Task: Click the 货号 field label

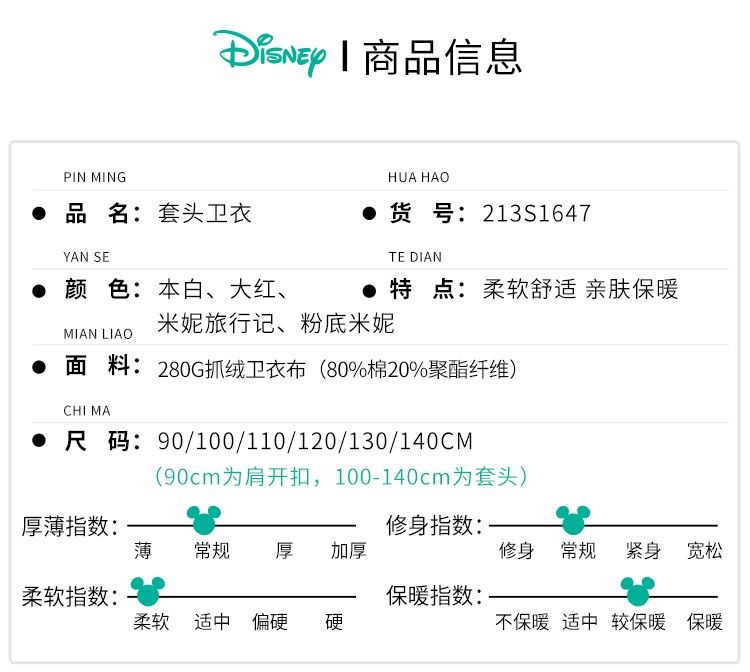Action: coord(428,213)
